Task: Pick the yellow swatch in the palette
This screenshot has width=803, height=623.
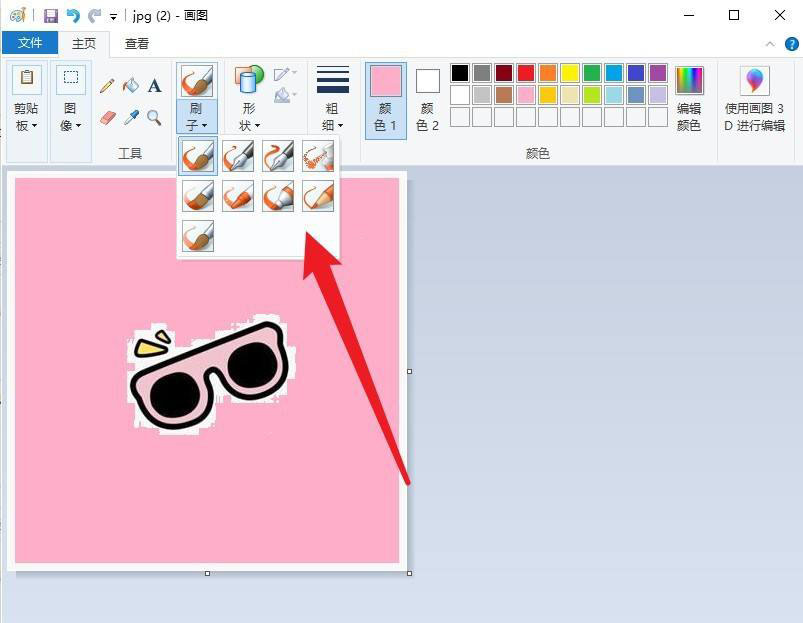Action: click(x=570, y=73)
